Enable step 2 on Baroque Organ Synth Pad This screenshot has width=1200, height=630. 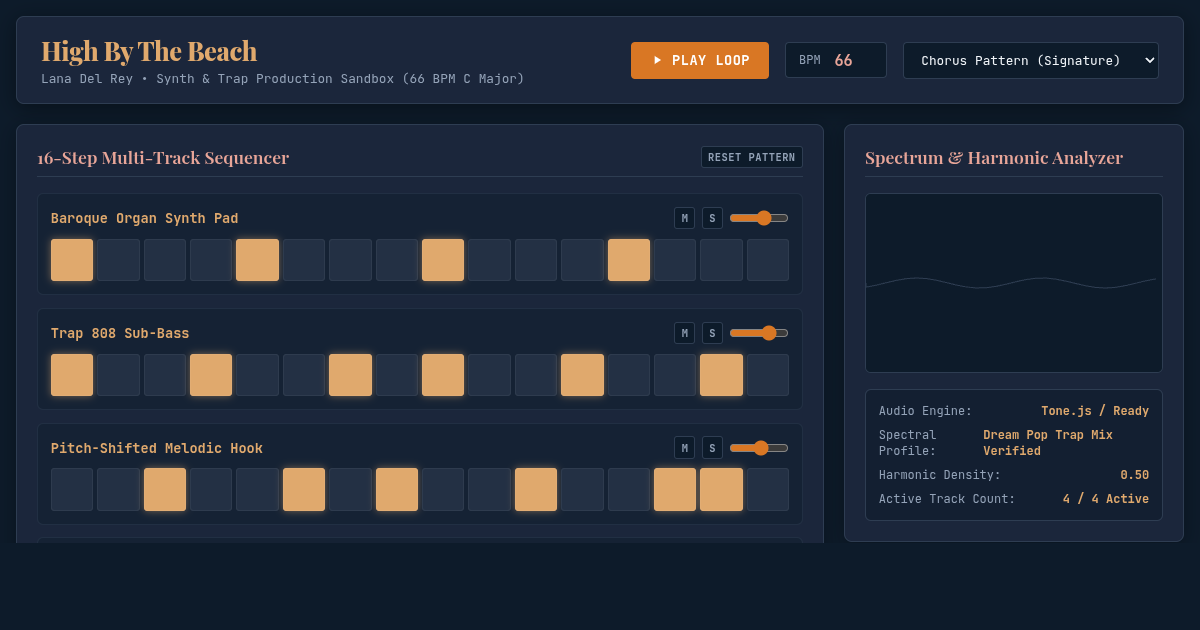point(118,260)
